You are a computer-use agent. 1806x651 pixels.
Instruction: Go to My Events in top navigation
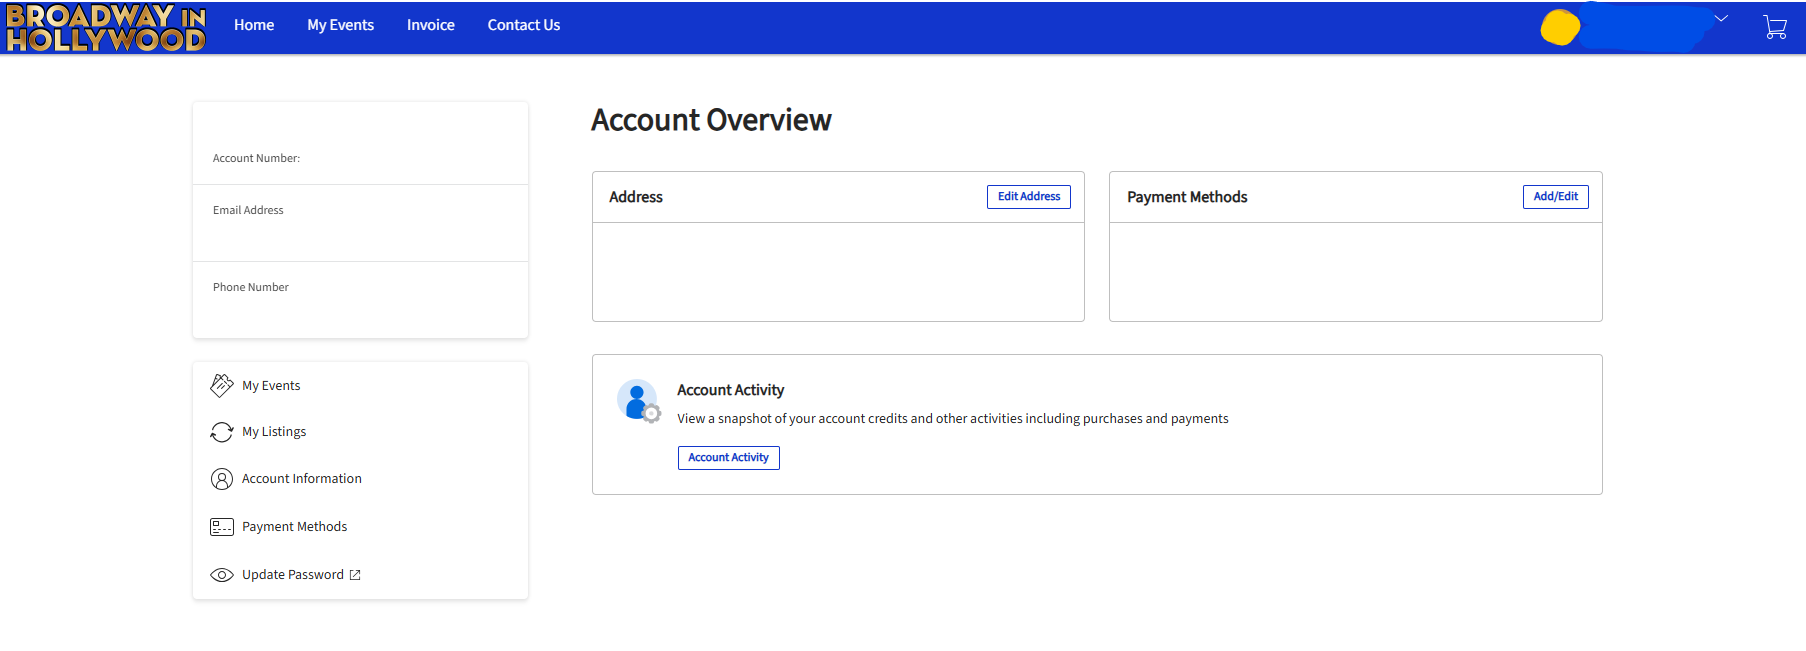click(x=340, y=25)
